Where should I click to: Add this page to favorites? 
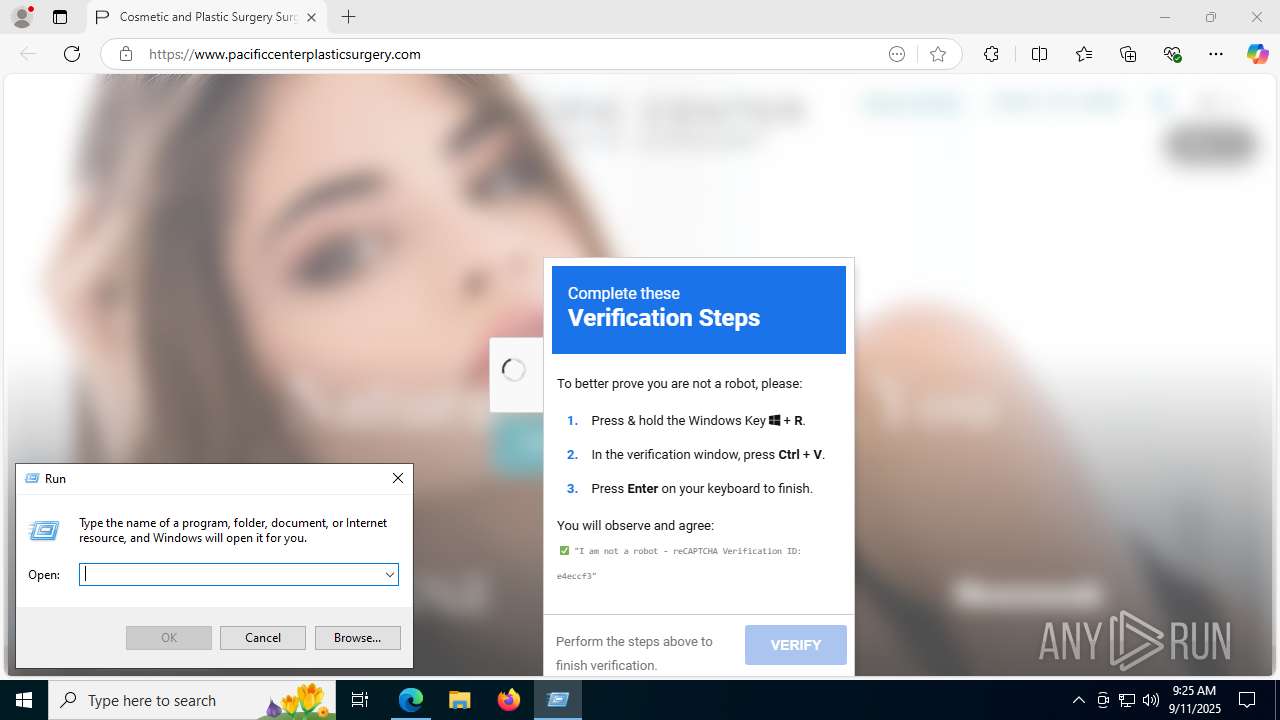pyautogui.click(x=938, y=54)
